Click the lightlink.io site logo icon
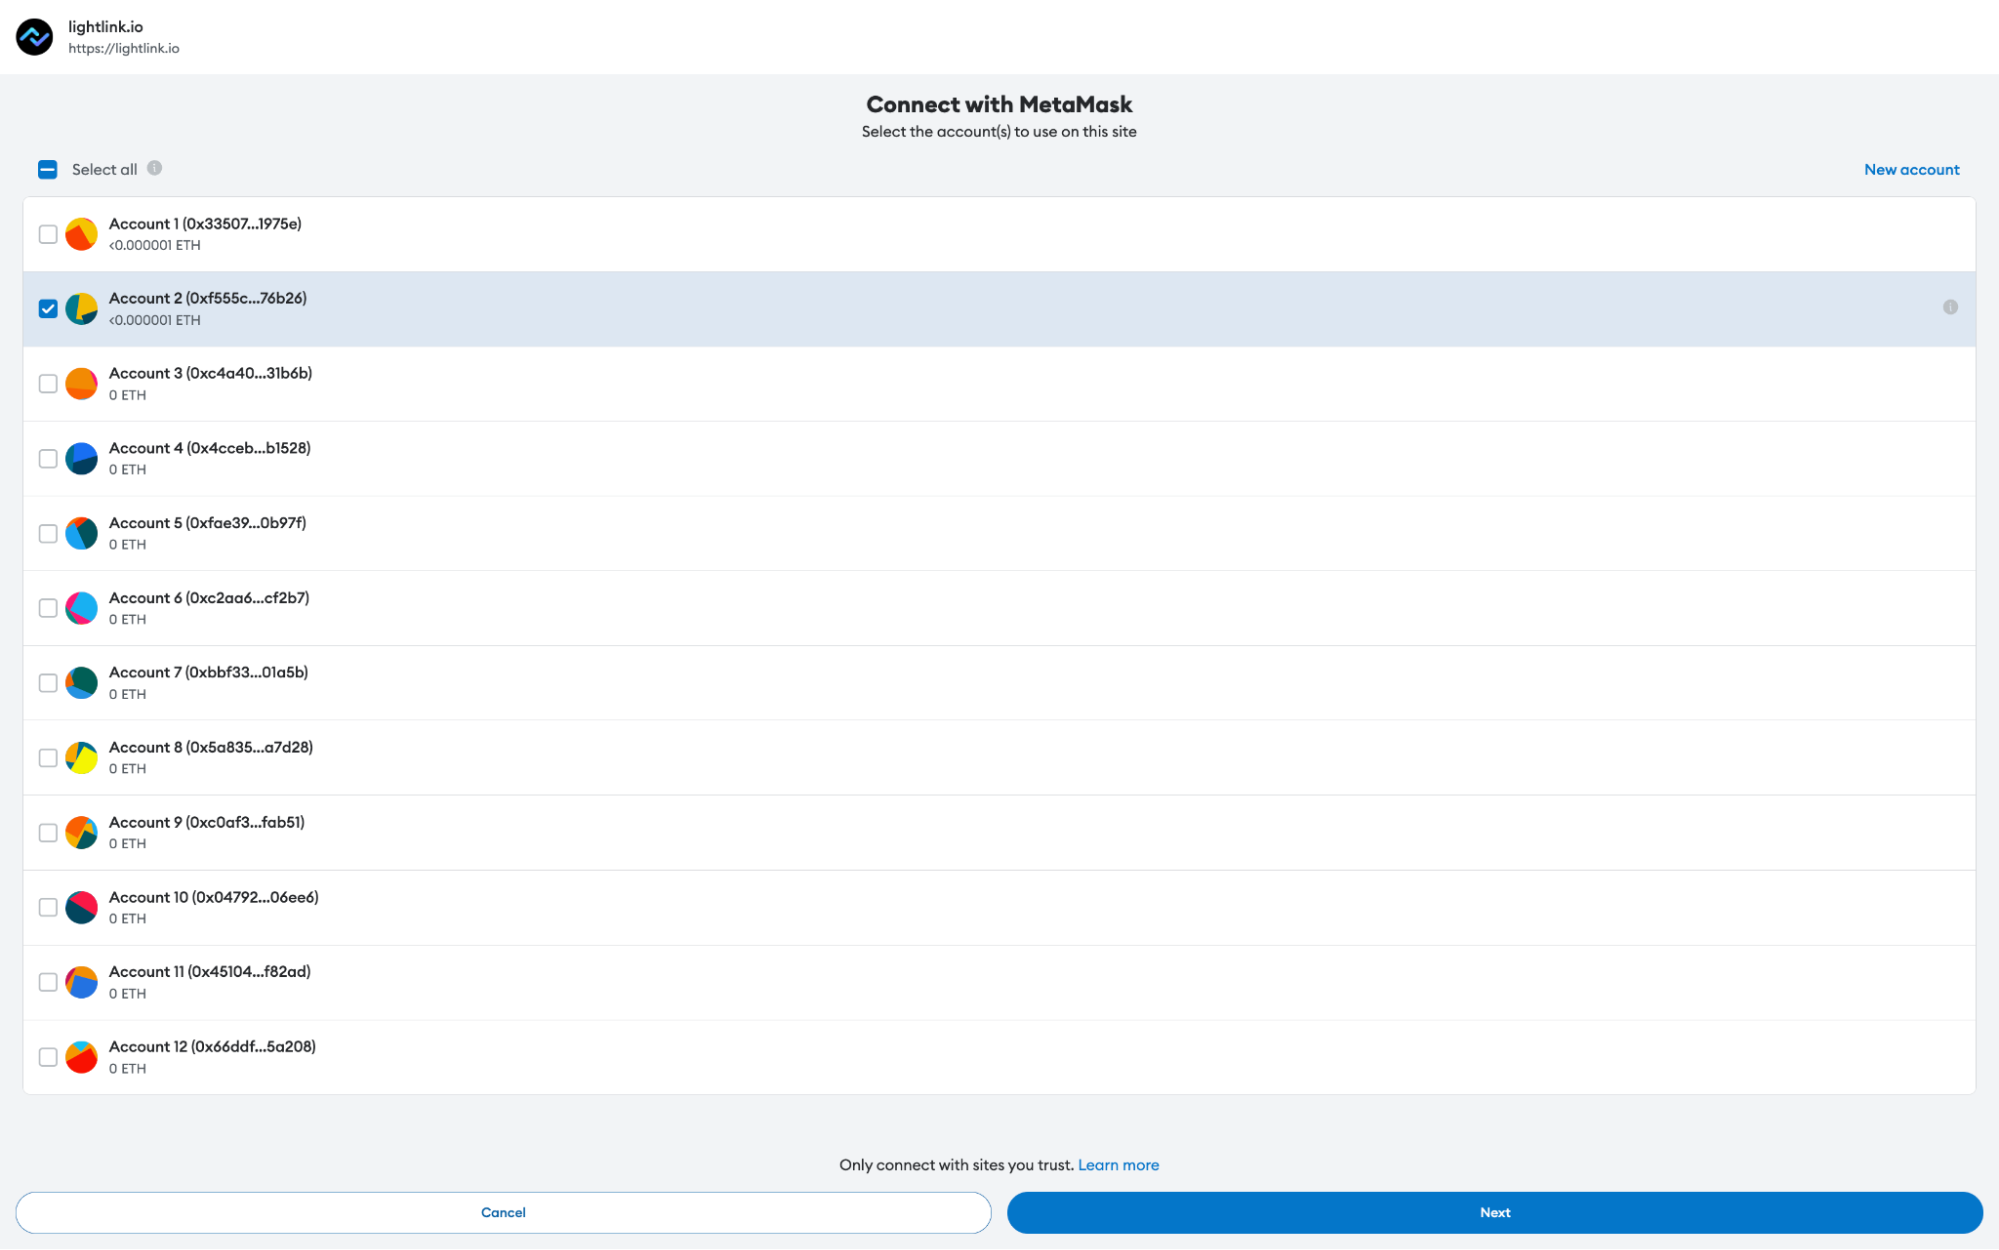Screen dimensions: 1999x1250 (34, 37)
